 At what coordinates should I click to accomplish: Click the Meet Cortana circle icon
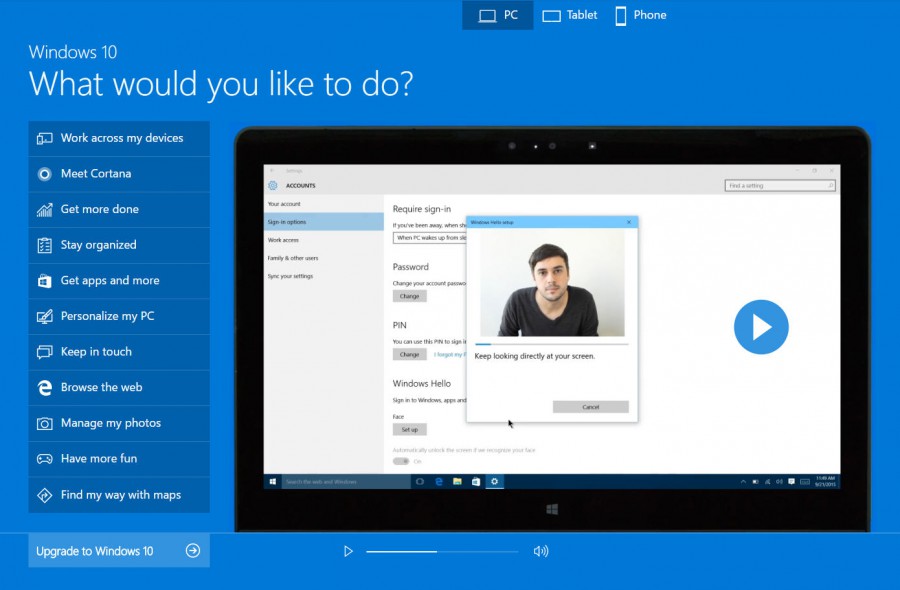coord(45,173)
